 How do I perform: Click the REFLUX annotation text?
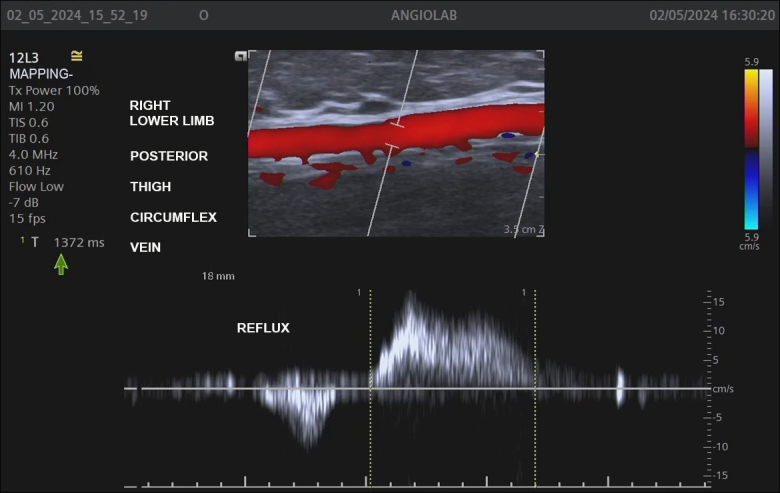(x=263, y=328)
